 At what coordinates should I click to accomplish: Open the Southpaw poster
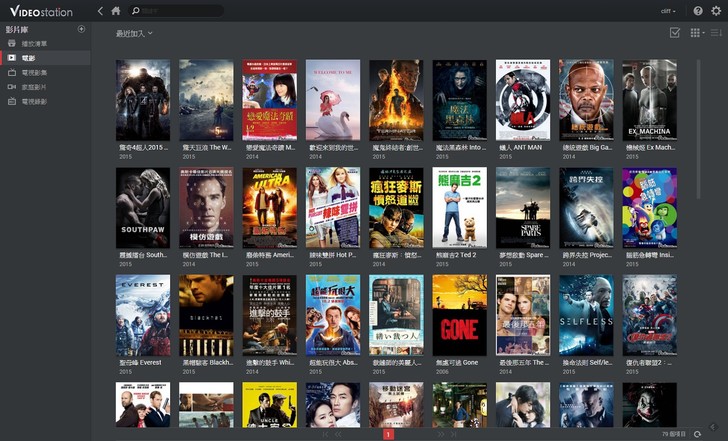[143, 208]
